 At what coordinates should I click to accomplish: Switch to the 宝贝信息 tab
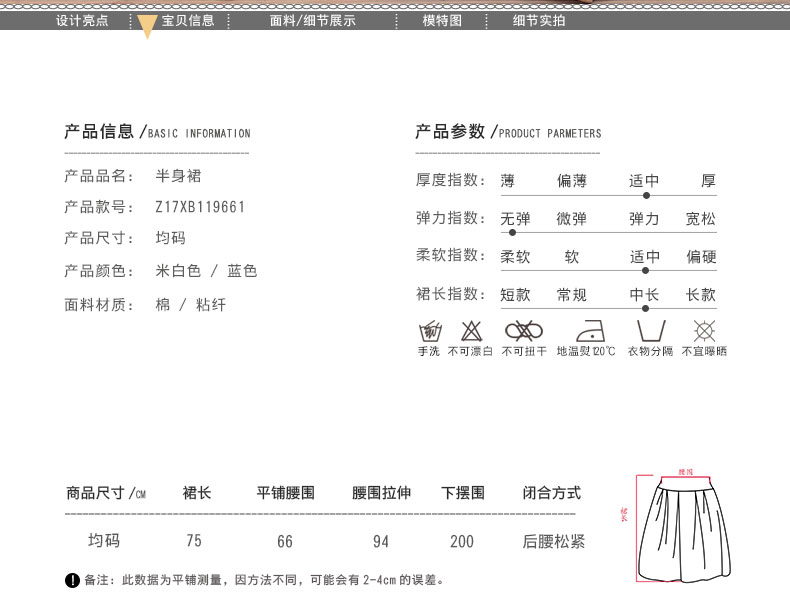[x=188, y=20]
